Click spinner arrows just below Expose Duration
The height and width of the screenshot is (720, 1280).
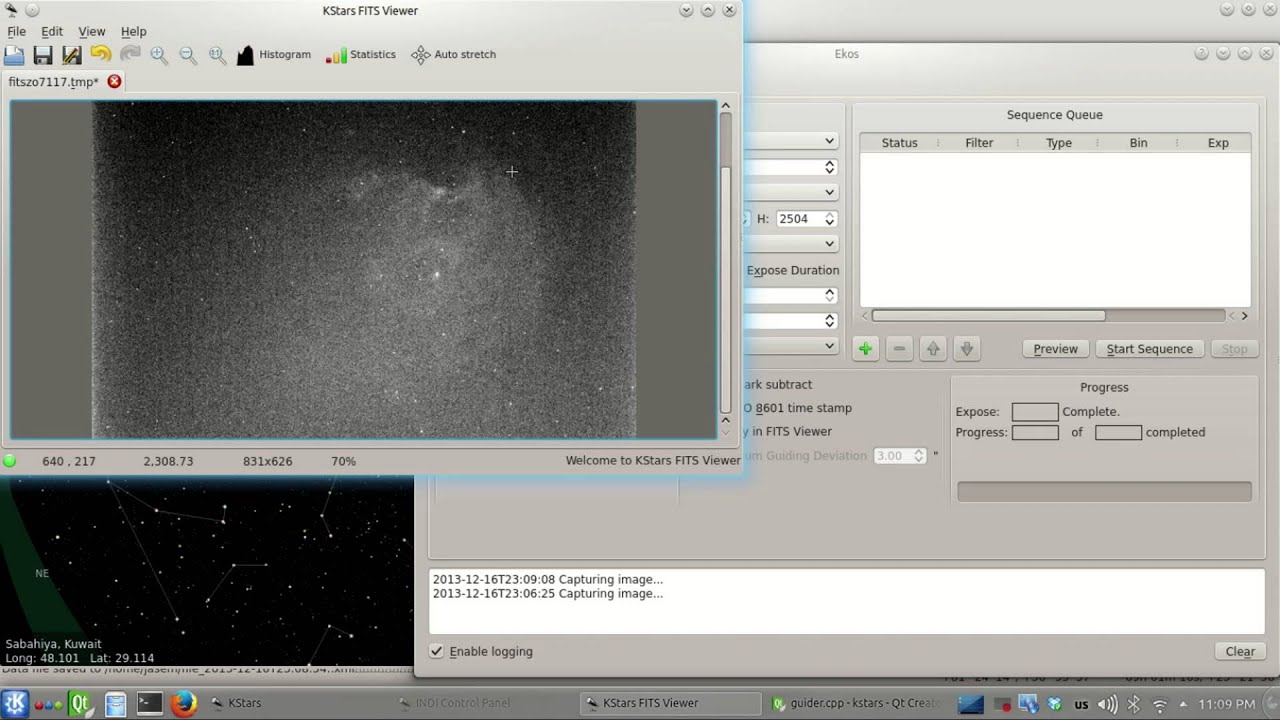pyautogui.click(x=829, y=295)
